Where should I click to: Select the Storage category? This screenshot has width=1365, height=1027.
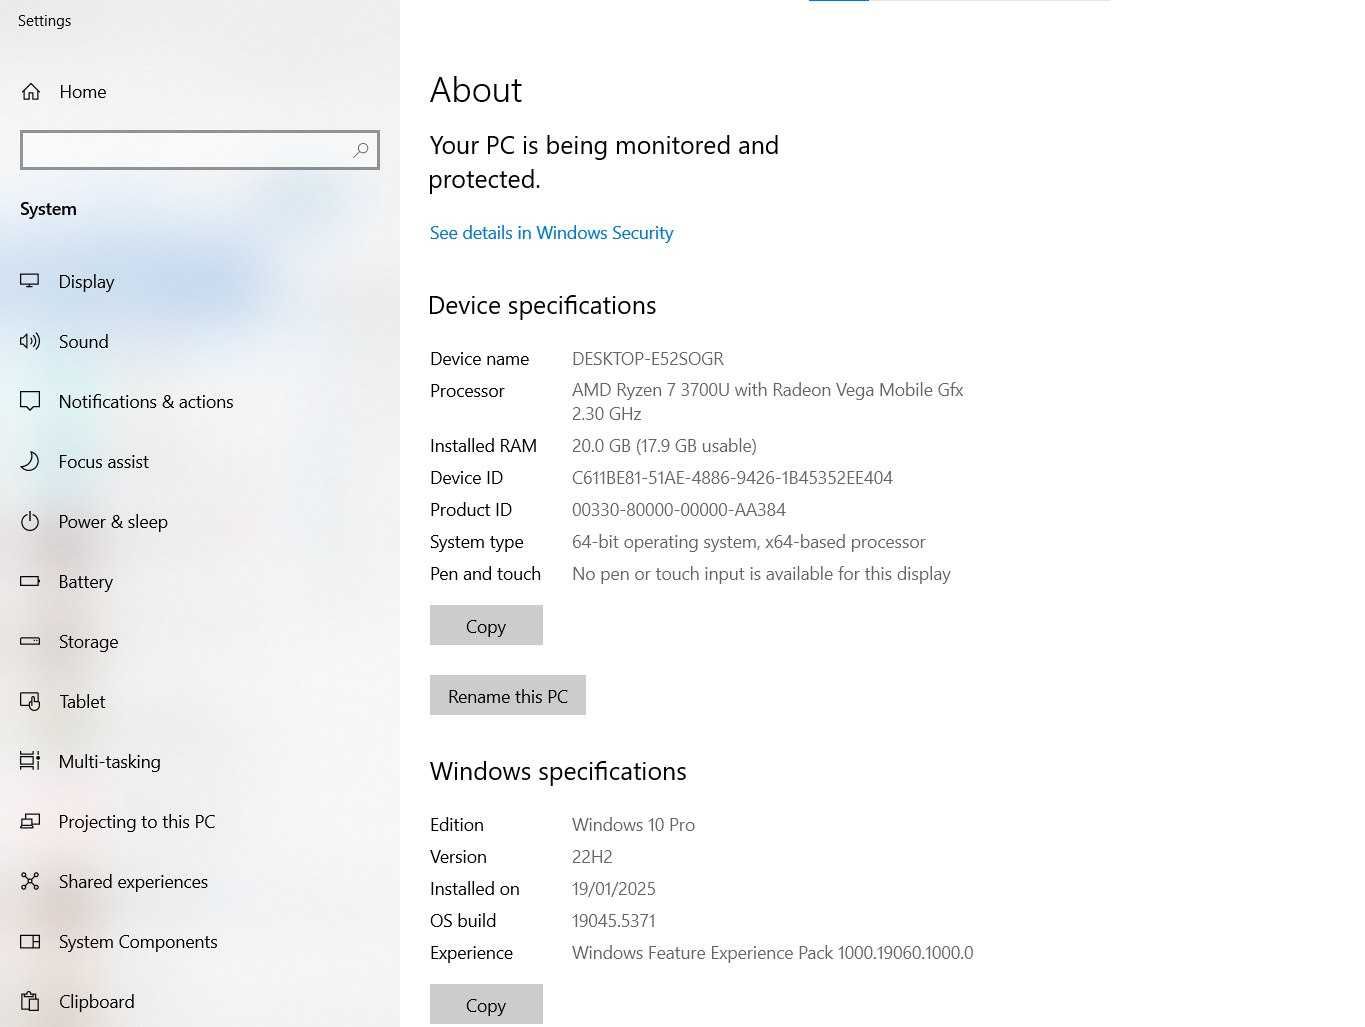pyautogui.click(x=200, y=641)
